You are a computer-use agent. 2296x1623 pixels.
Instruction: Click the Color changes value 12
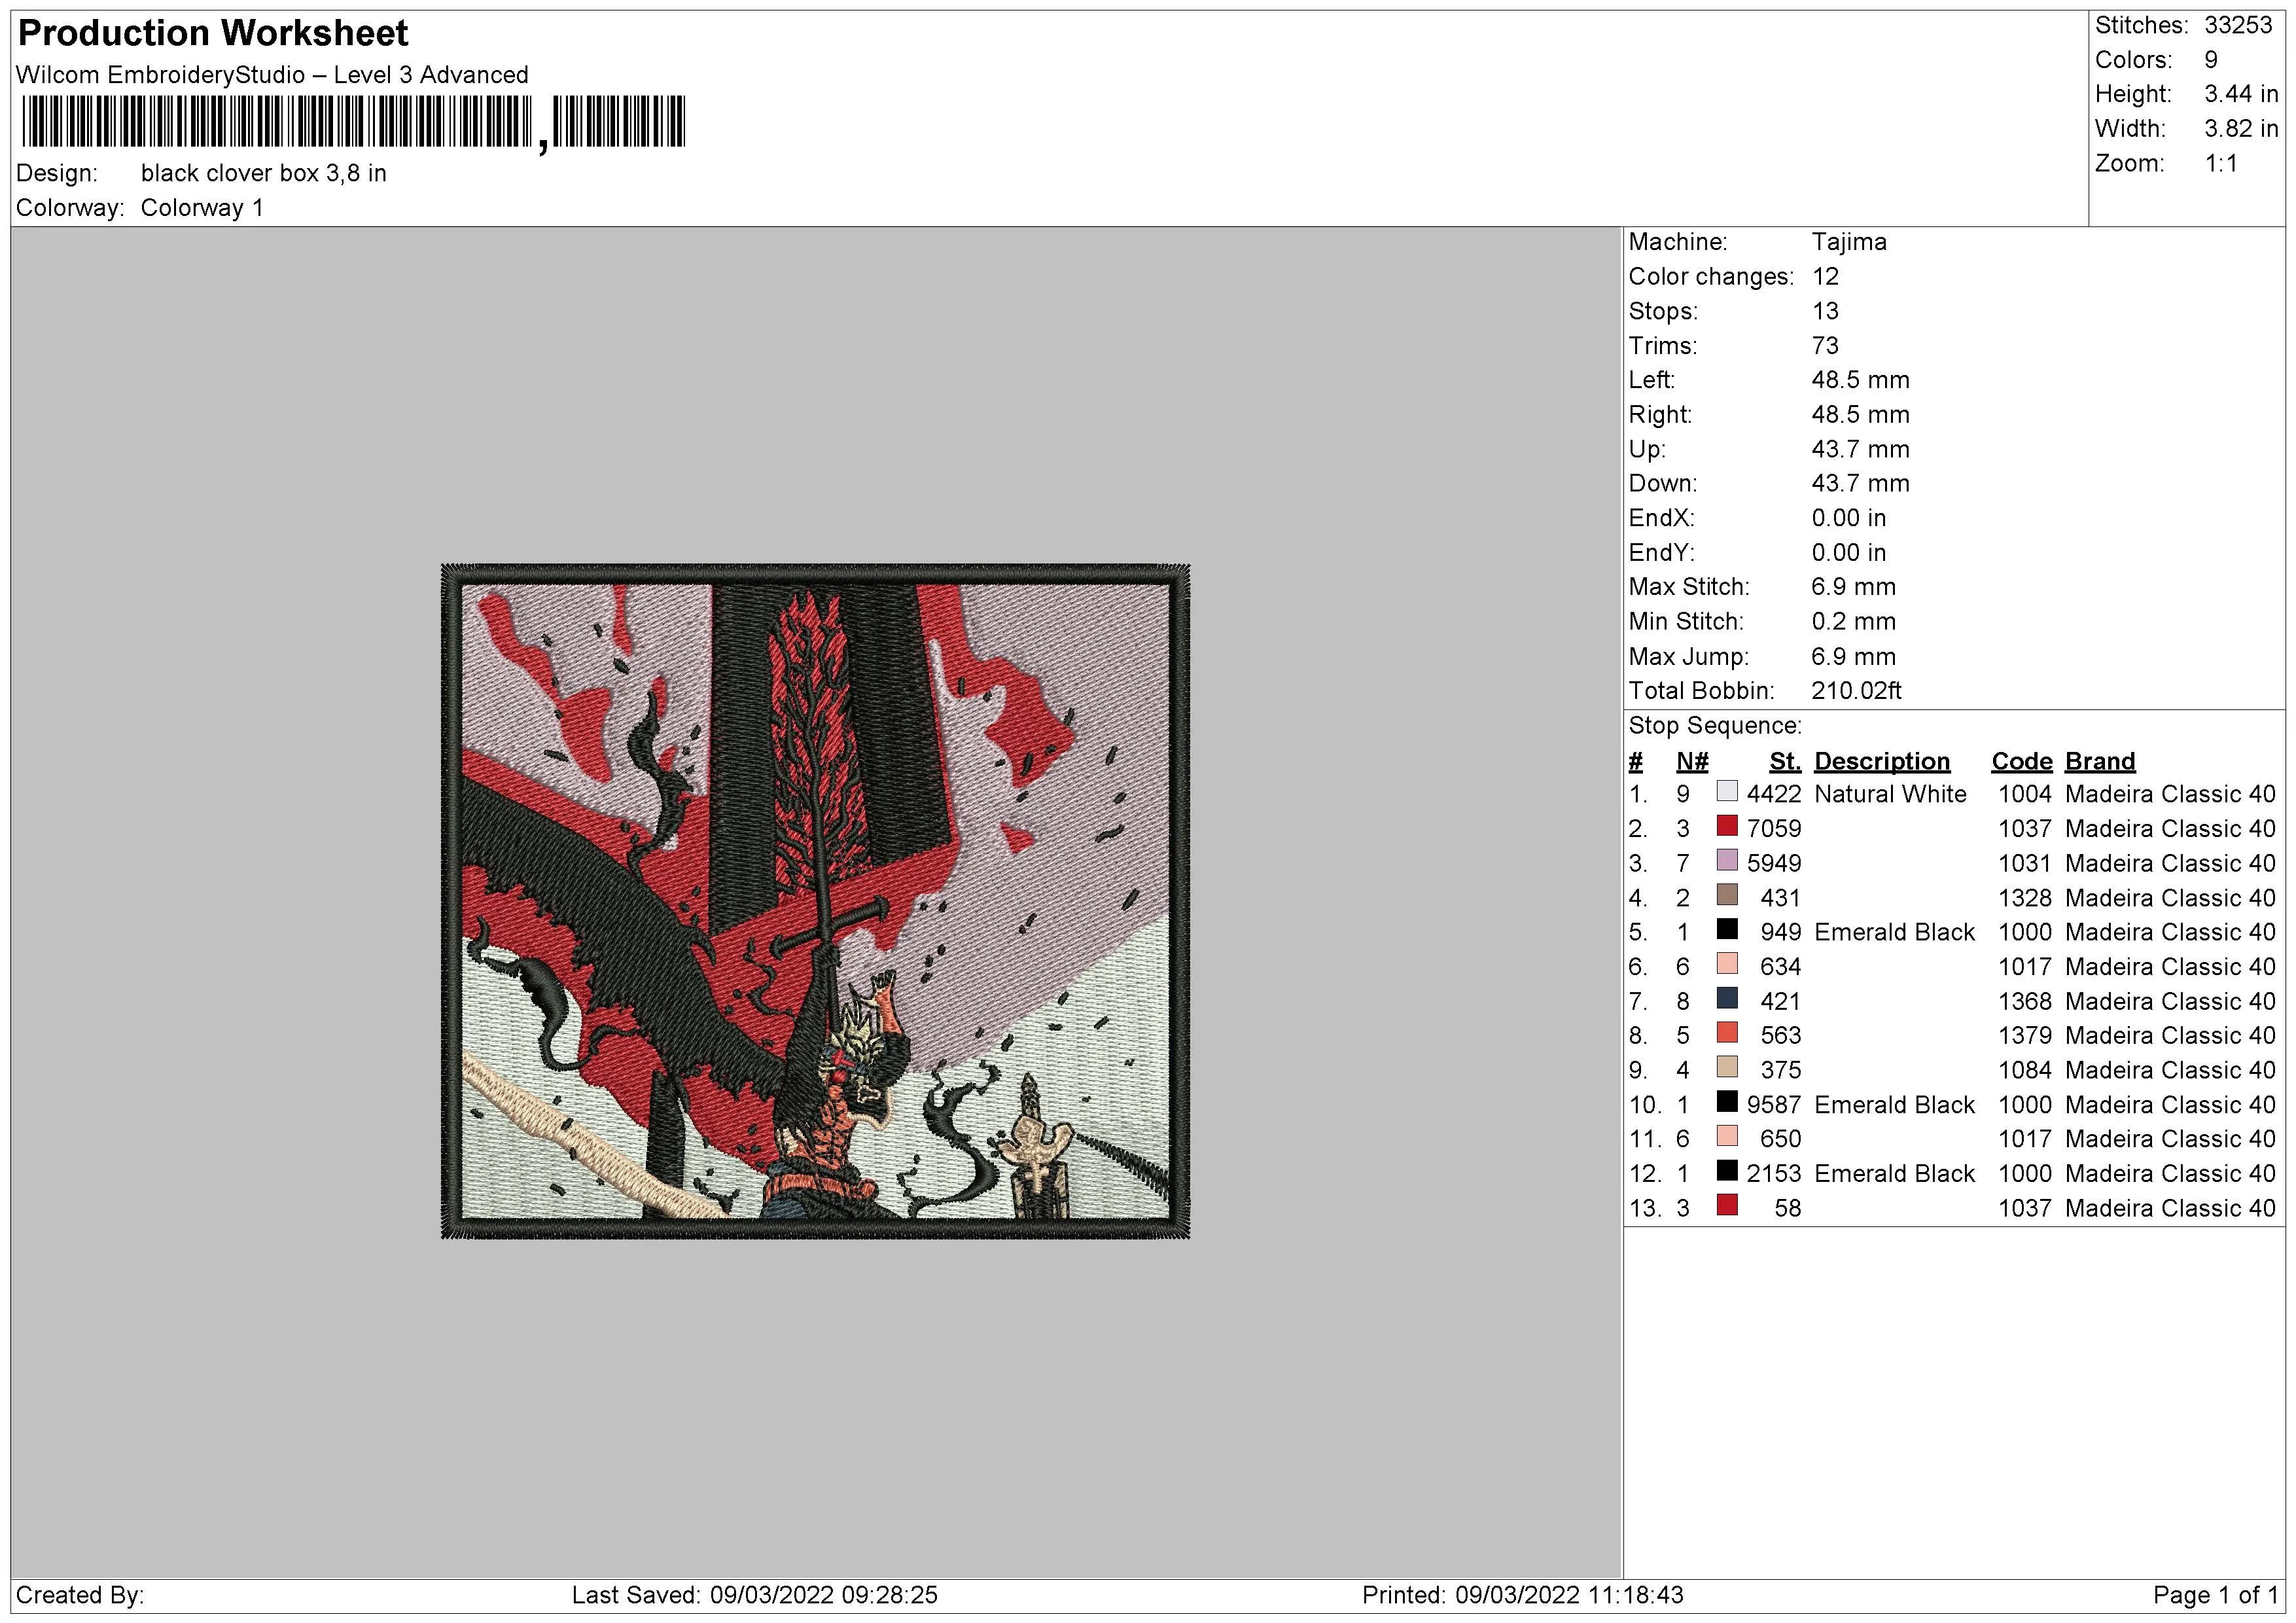point(1825,276)
